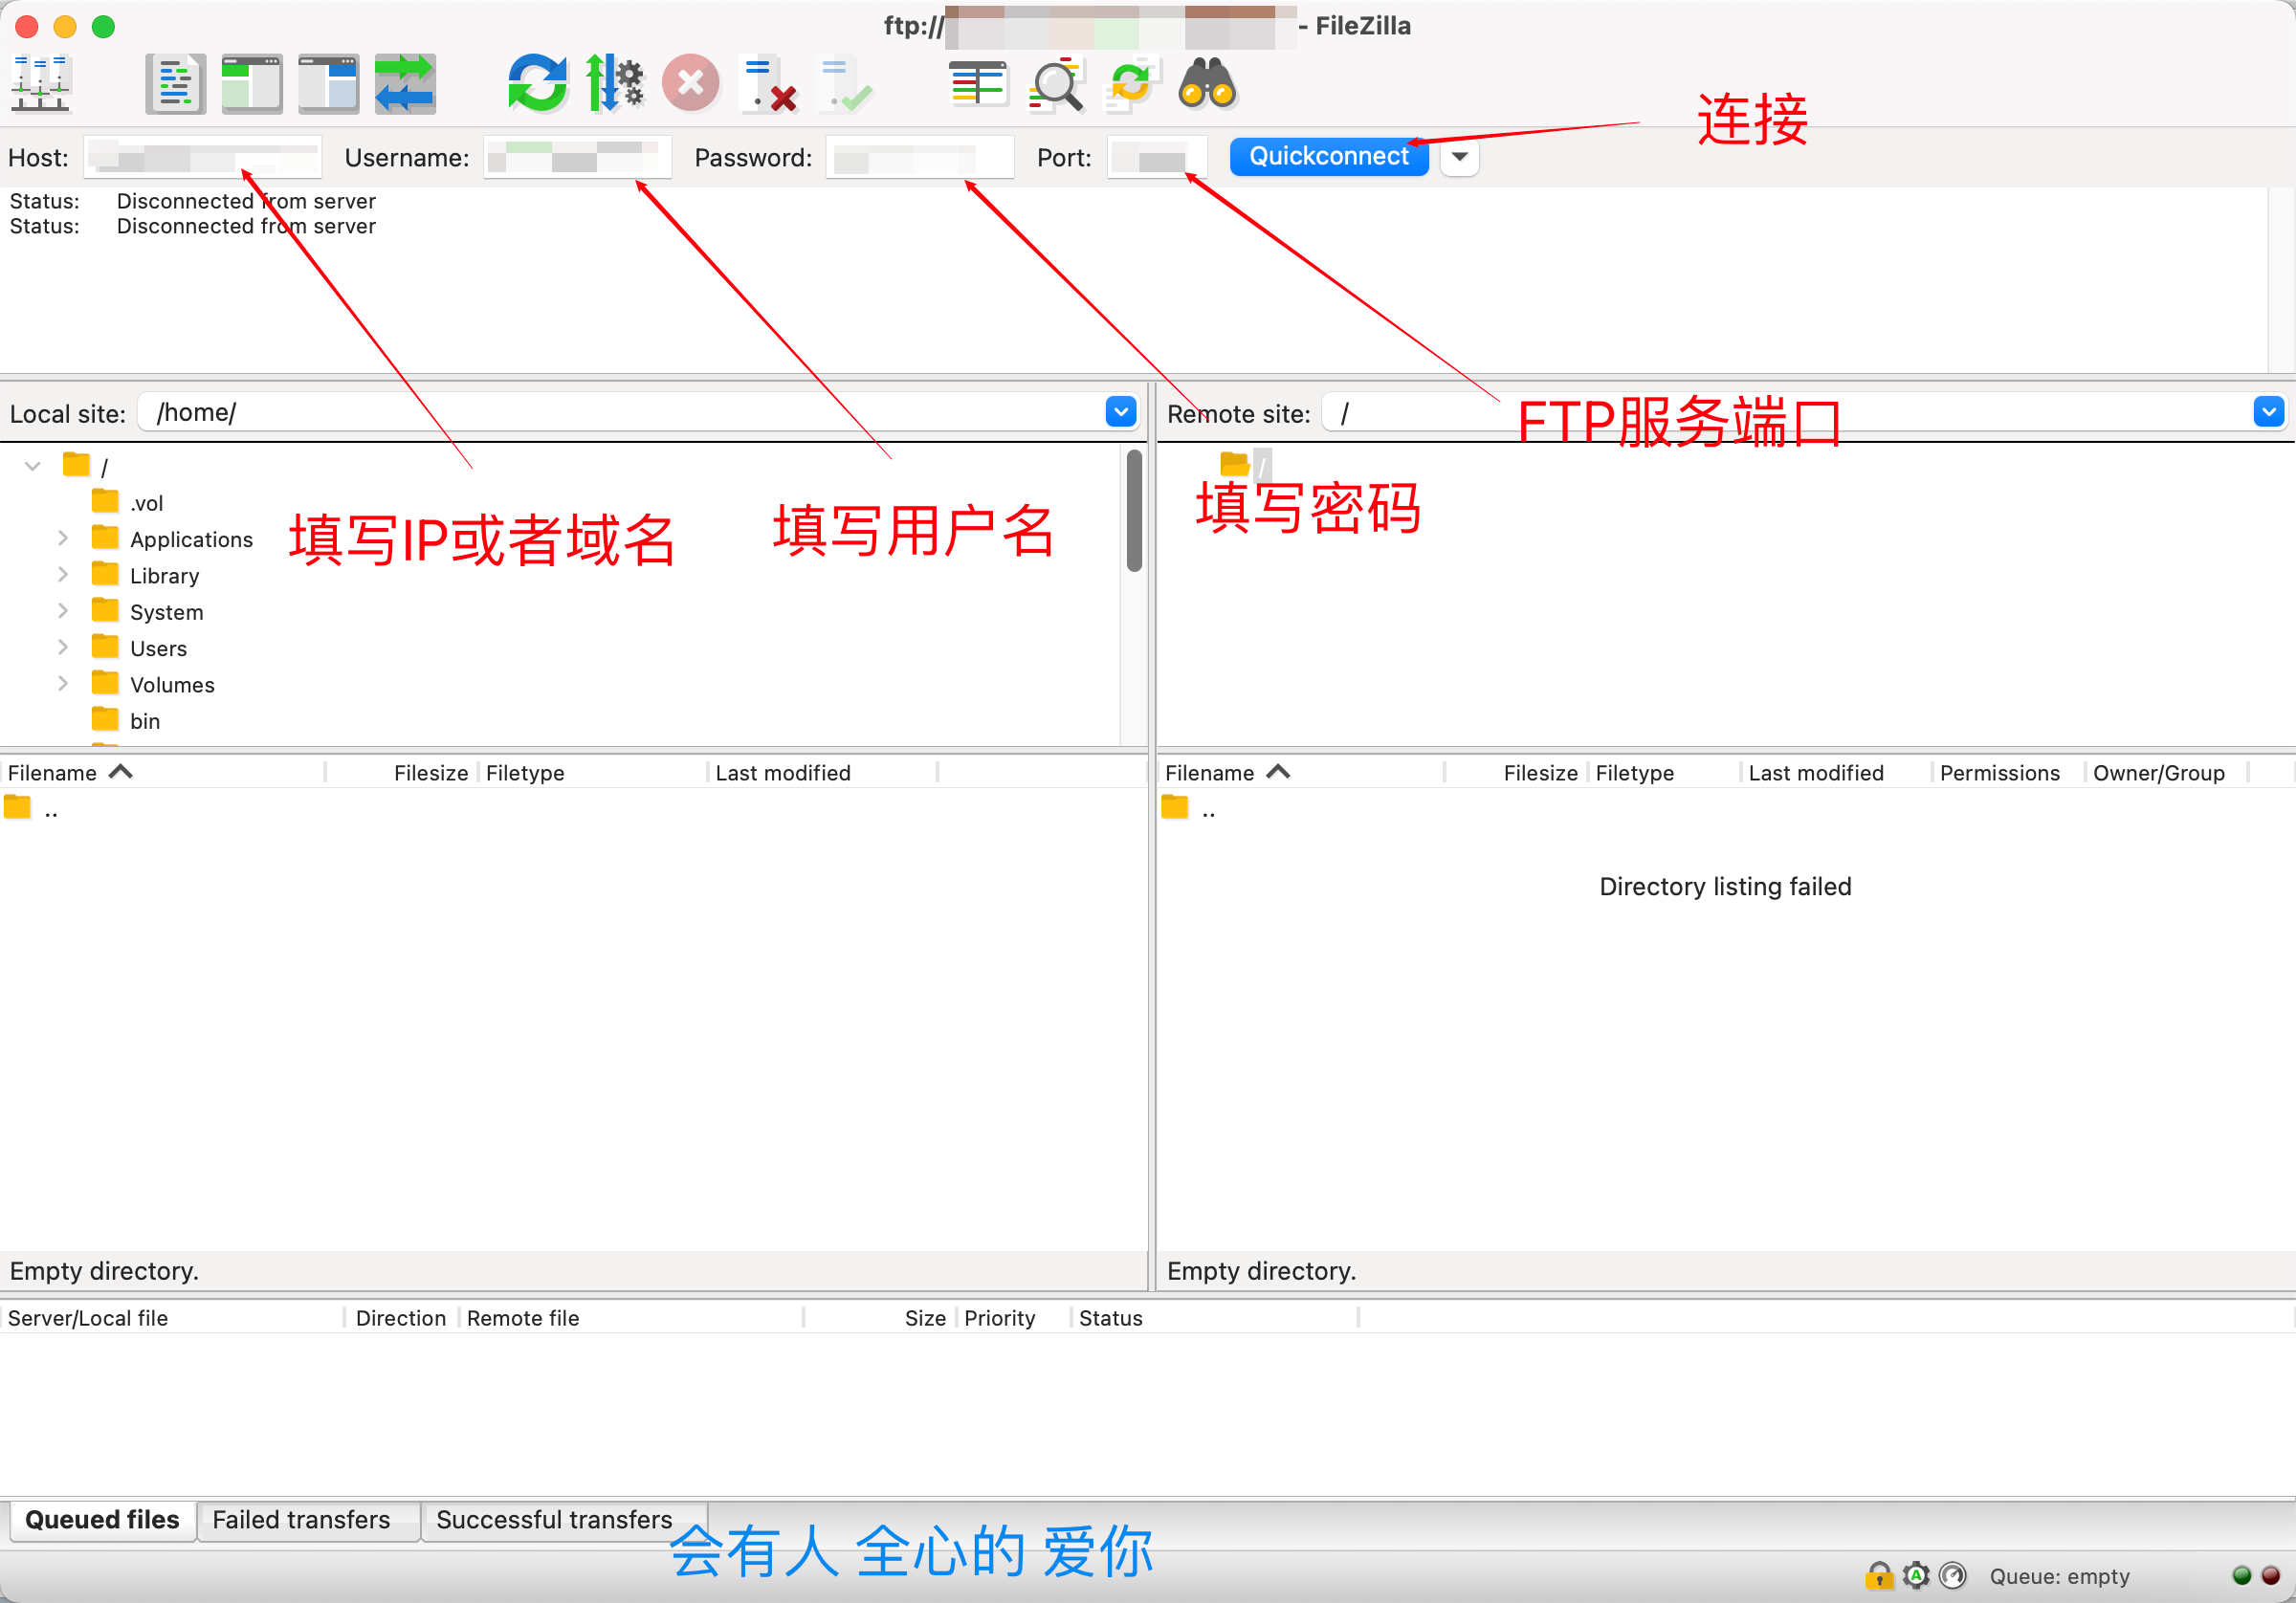Open Local site path dropdown

pos(1121,412)
